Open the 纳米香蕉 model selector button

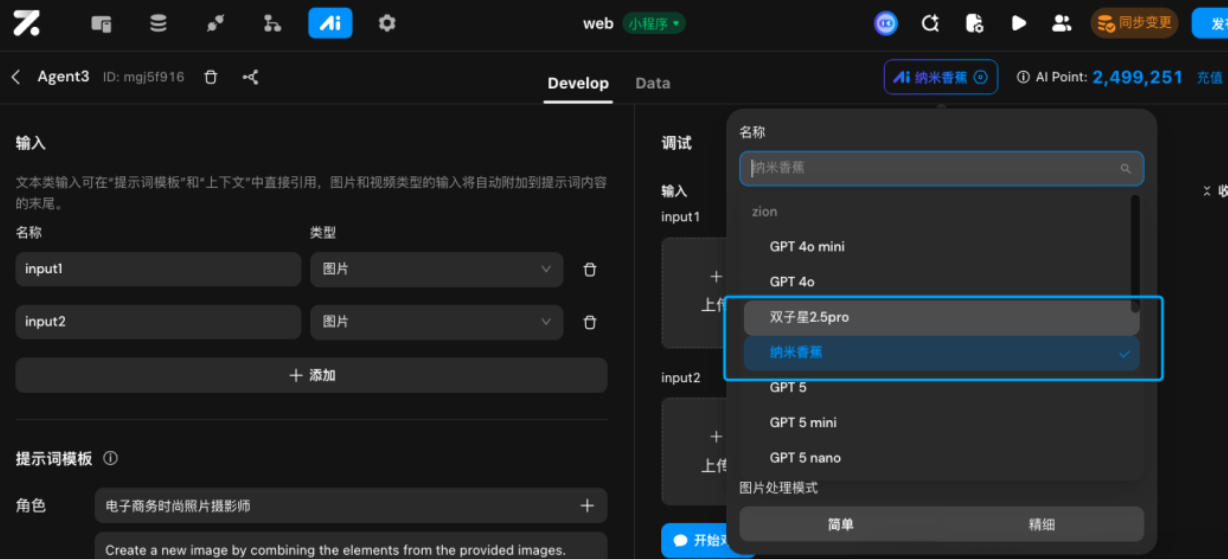(940, 77)
